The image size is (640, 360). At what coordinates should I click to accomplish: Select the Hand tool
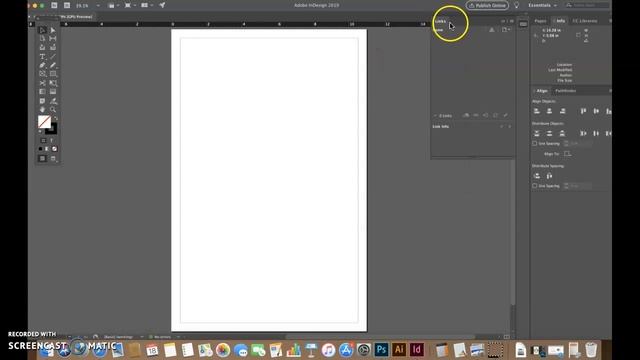coord(42,110)
